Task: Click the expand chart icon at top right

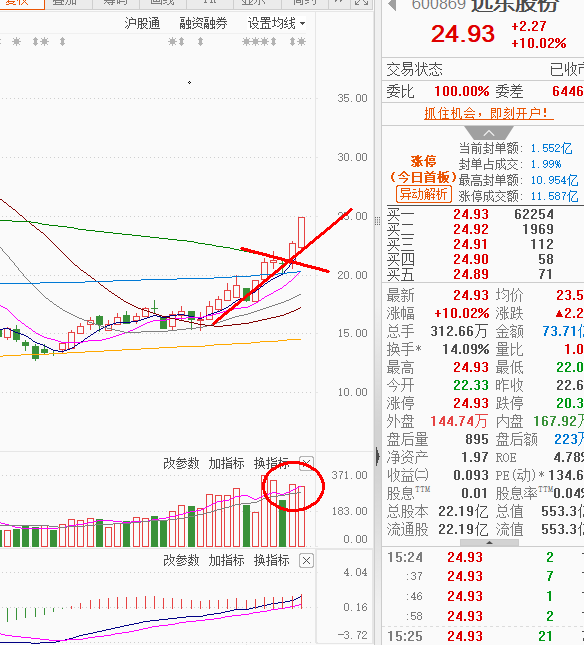Action: coord(362,2)
